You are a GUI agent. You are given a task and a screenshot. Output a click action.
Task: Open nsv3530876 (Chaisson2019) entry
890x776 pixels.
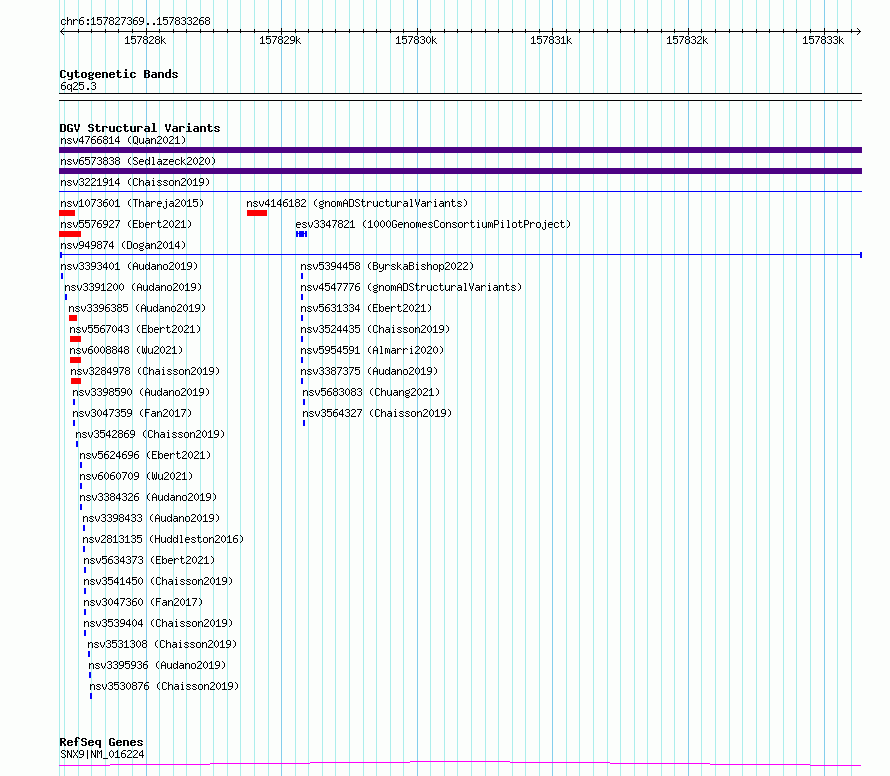click(x=165, y=686)
